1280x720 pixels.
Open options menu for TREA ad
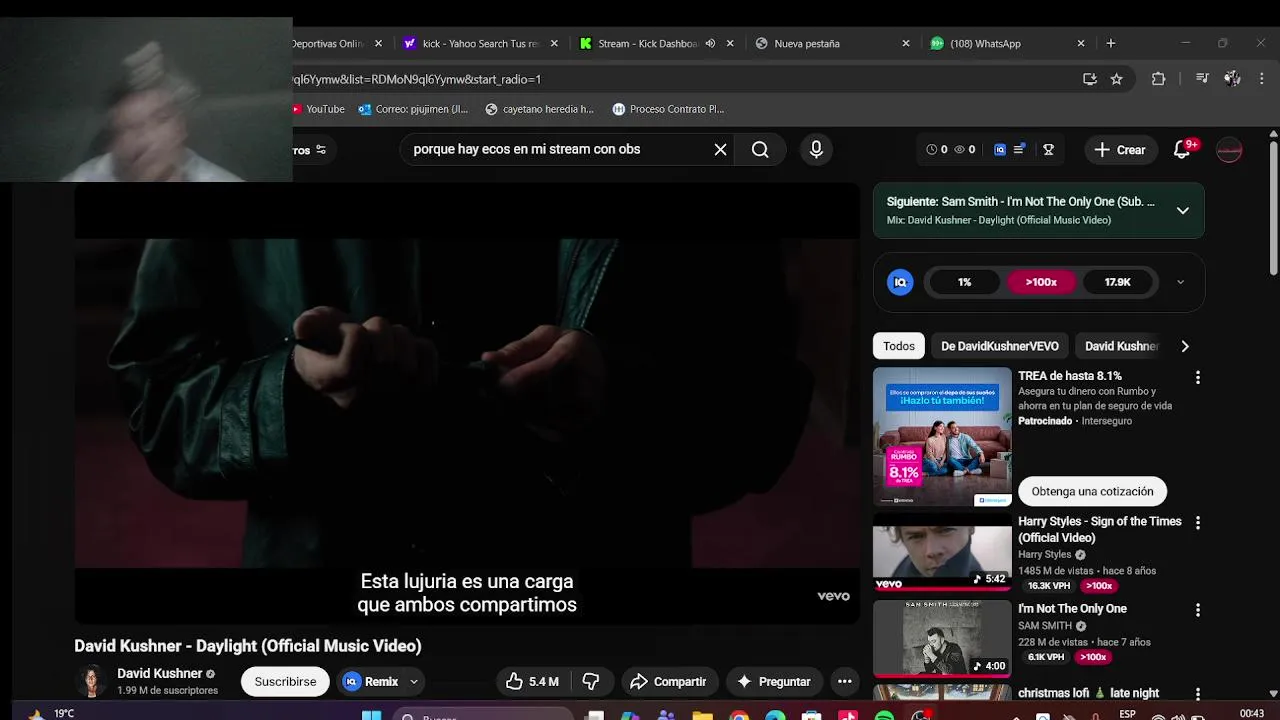coord(1197,378)
